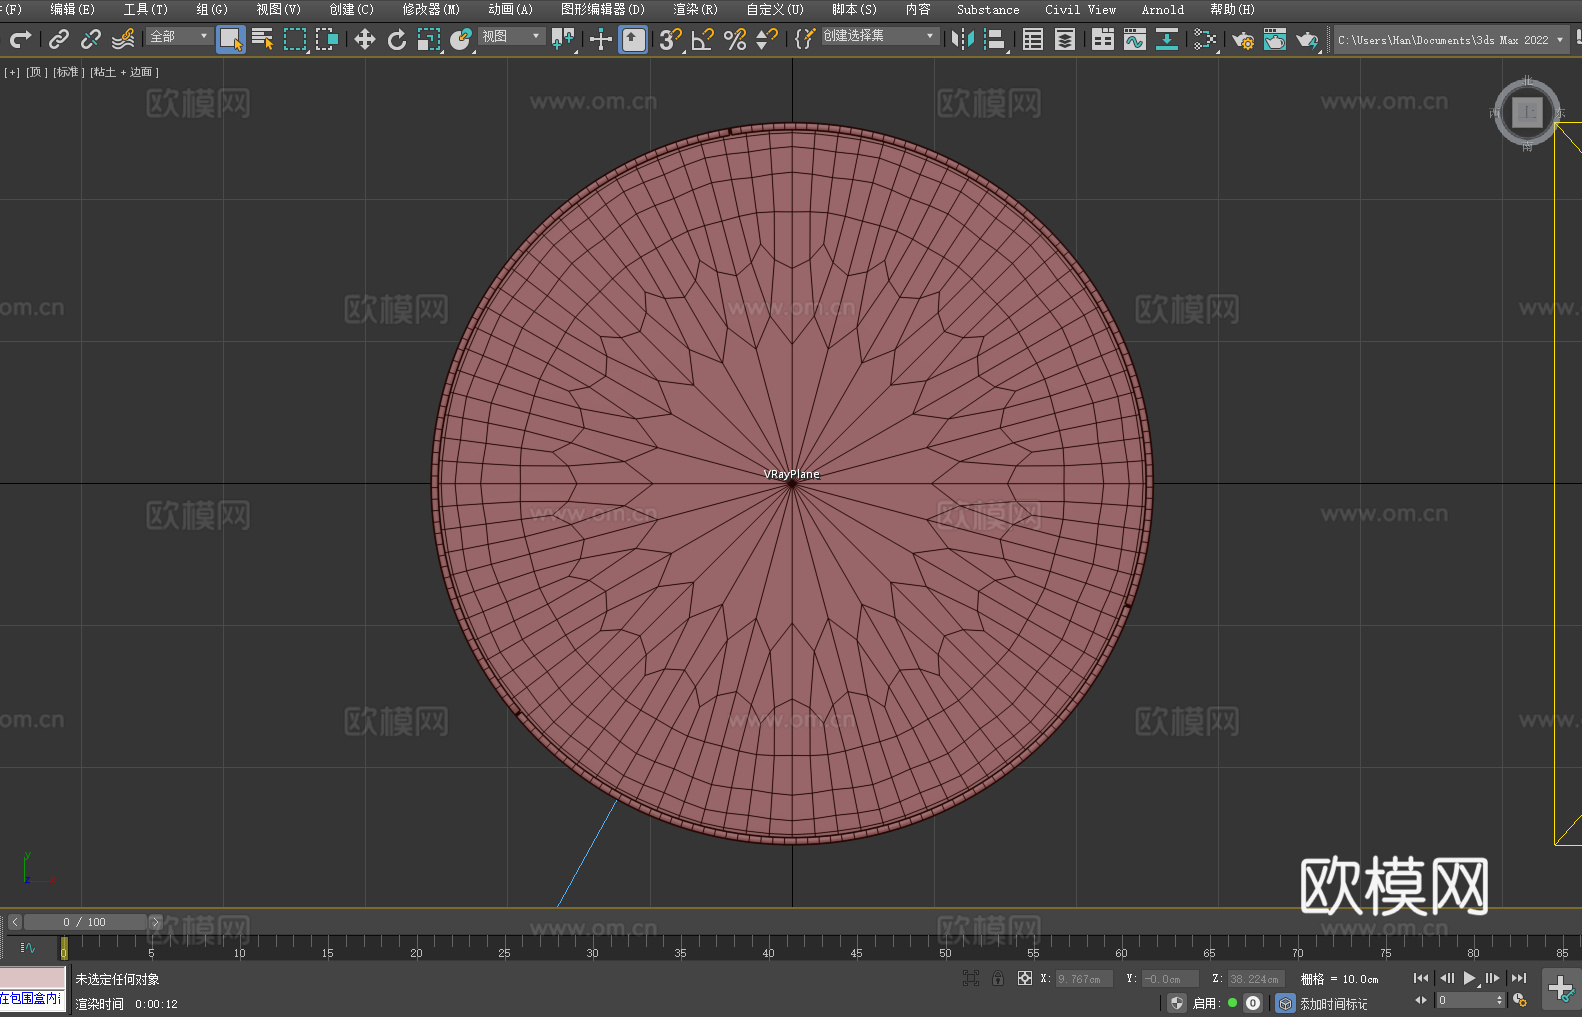Screen dimensions: 1582x1017
Task: Toggle Absolute/Offset transform mode icon
Action: click(x=1025, y=978)
